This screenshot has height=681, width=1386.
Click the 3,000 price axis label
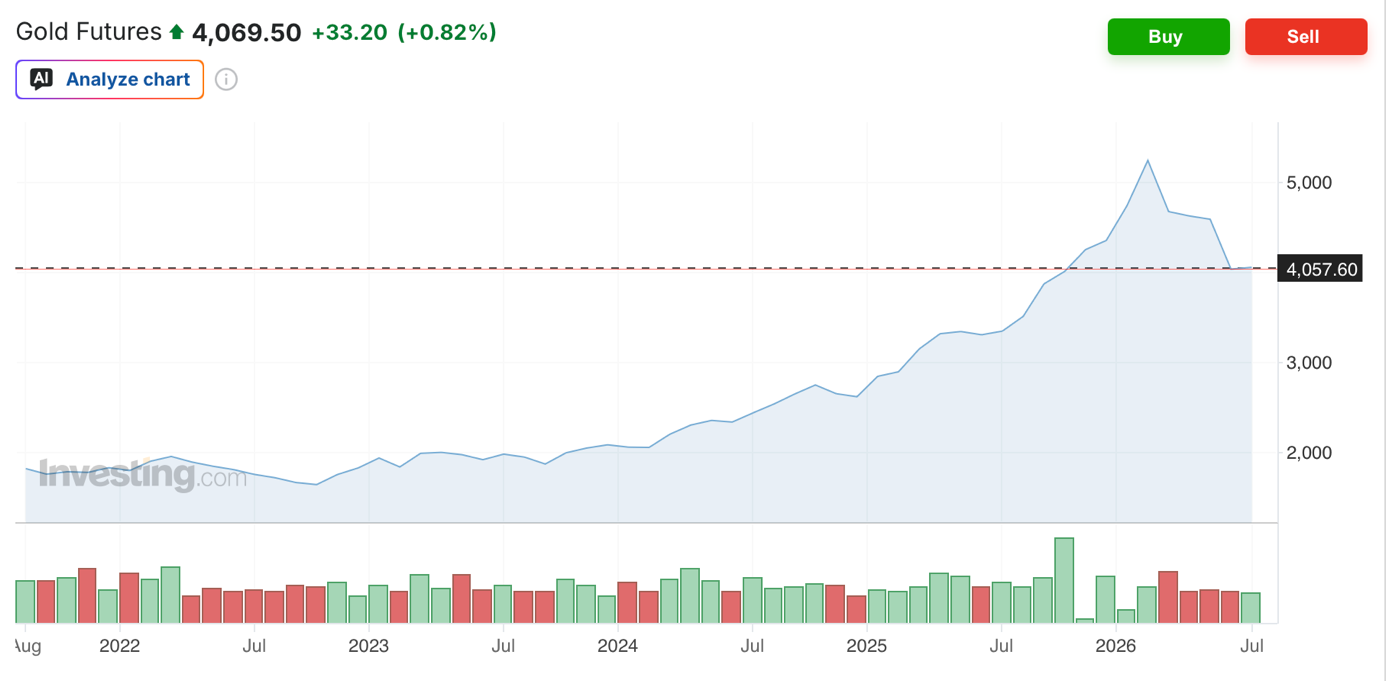pyautogui.click(x=1310, y=363)
